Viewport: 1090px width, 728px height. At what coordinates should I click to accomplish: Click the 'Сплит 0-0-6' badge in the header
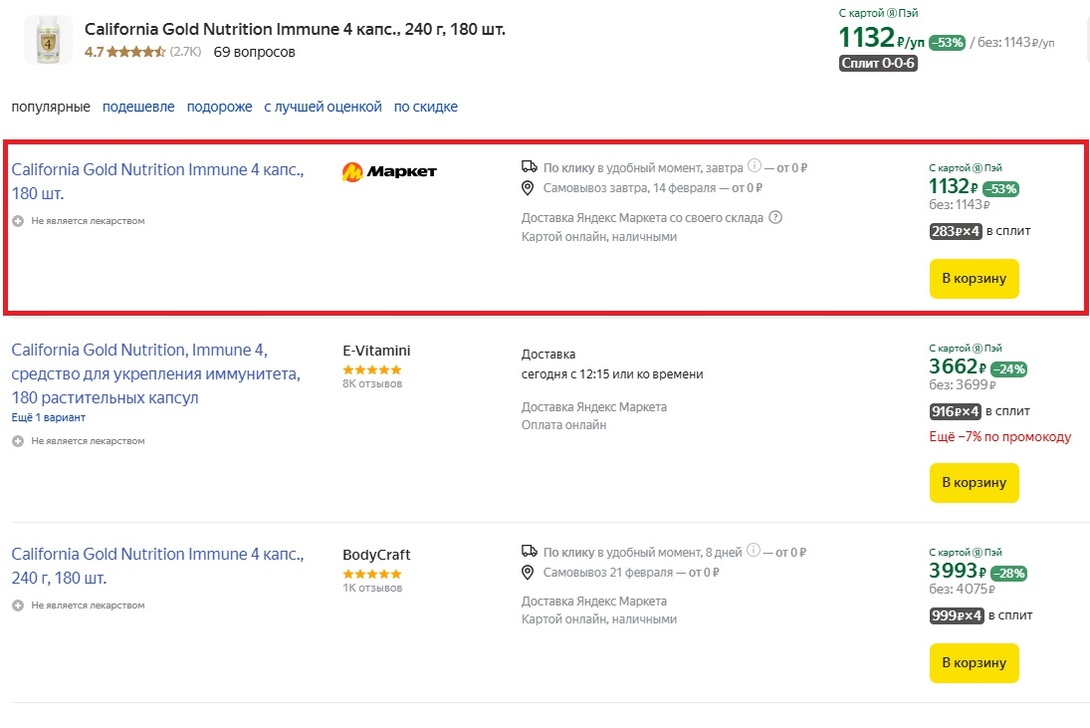point(878,63)
